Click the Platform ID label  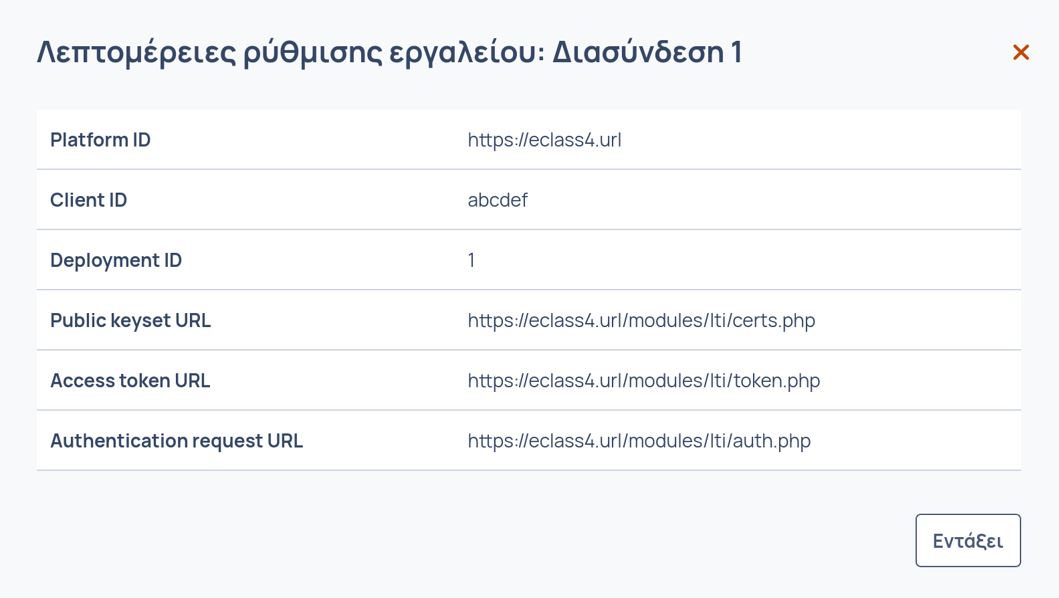click(100, 140)
